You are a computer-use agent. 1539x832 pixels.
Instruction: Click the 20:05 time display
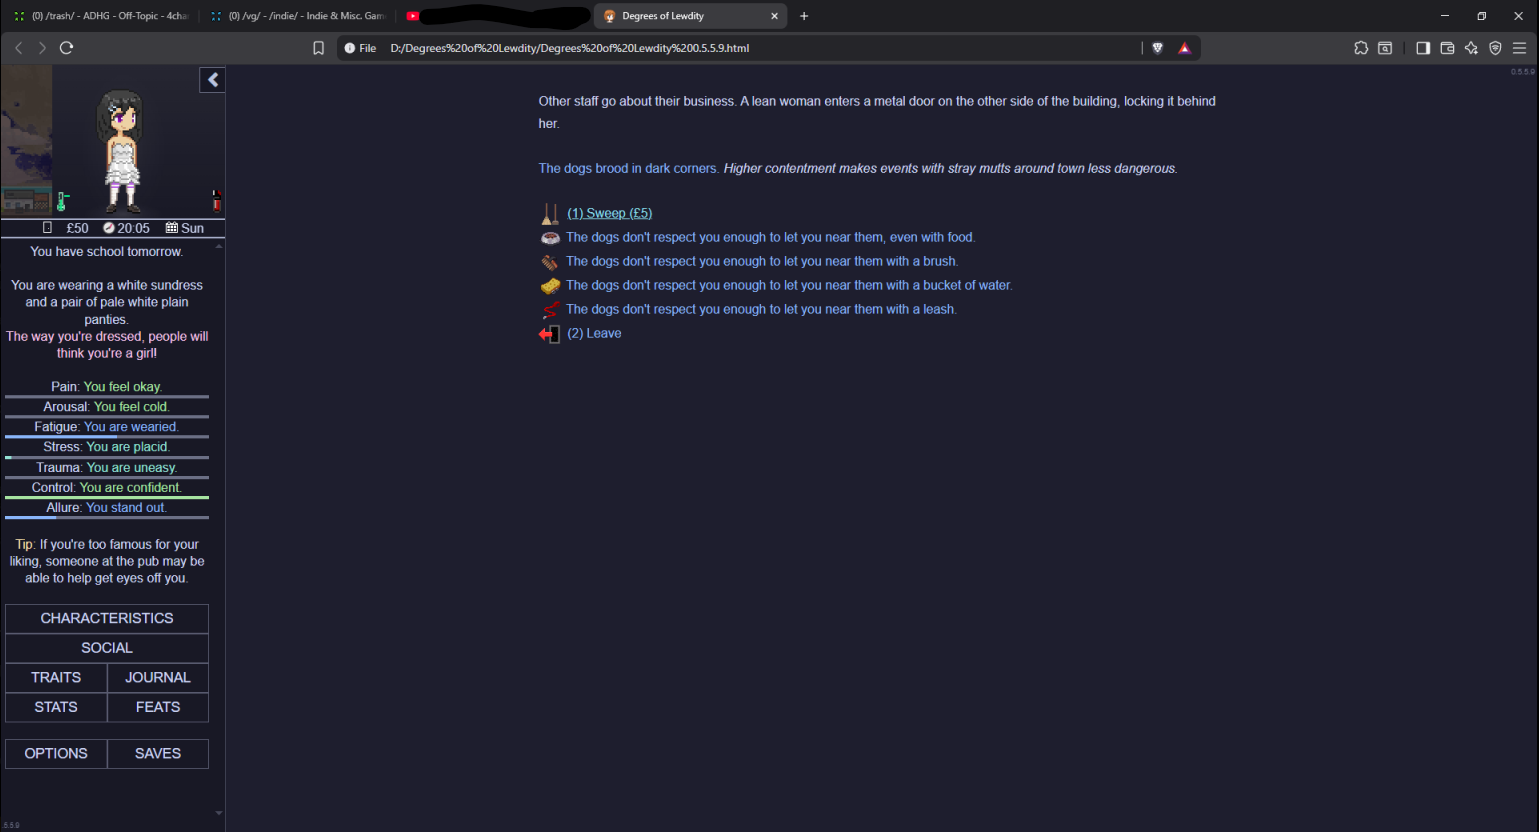pyautogui.click(x=133, y=228)
